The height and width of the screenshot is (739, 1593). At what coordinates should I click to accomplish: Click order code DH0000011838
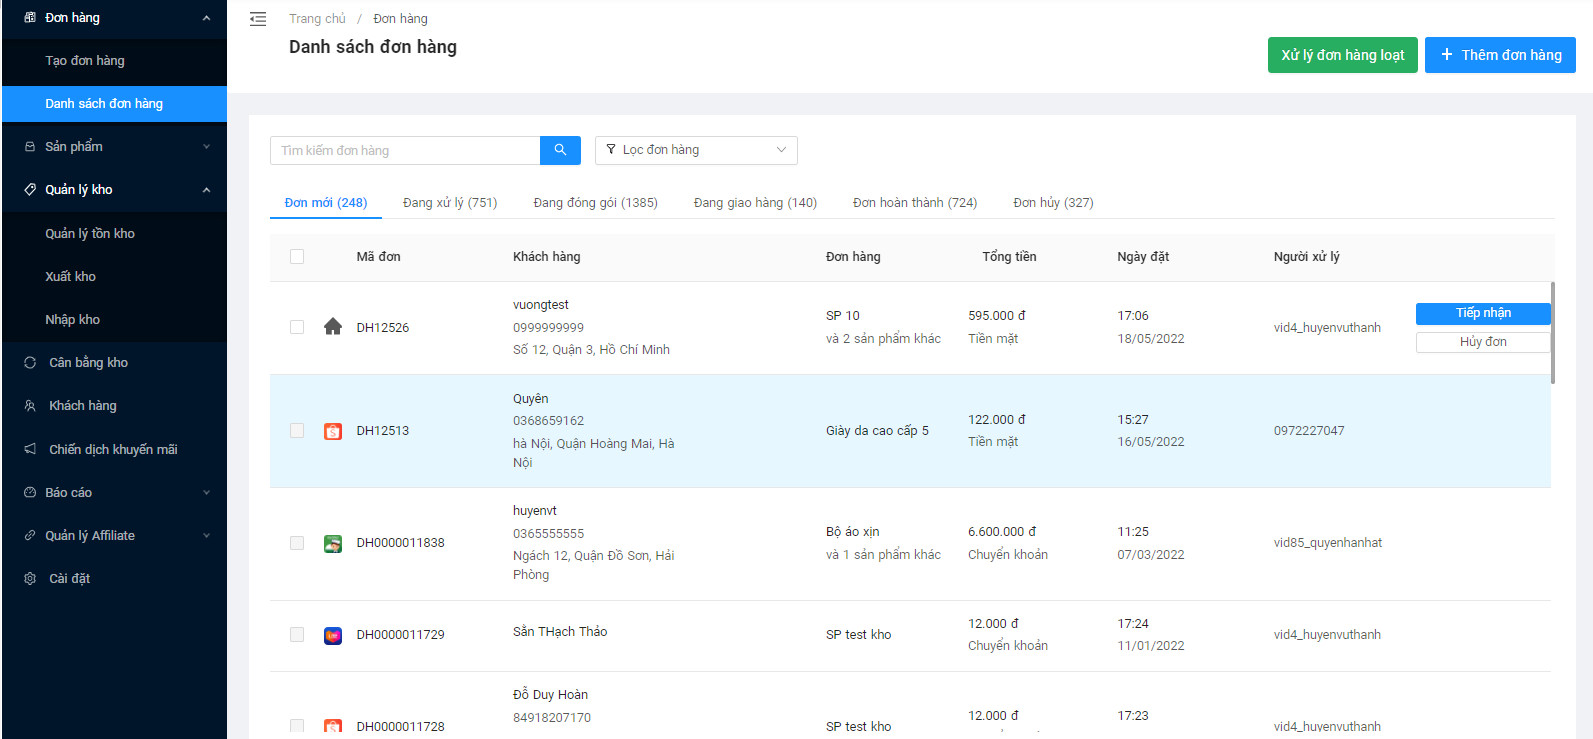(x=400, y=543)
